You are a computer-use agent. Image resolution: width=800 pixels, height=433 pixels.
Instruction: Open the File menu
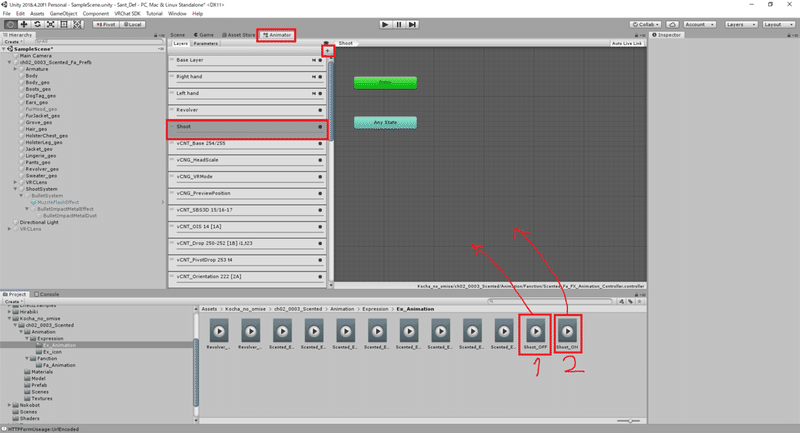(x=7, y=14)
